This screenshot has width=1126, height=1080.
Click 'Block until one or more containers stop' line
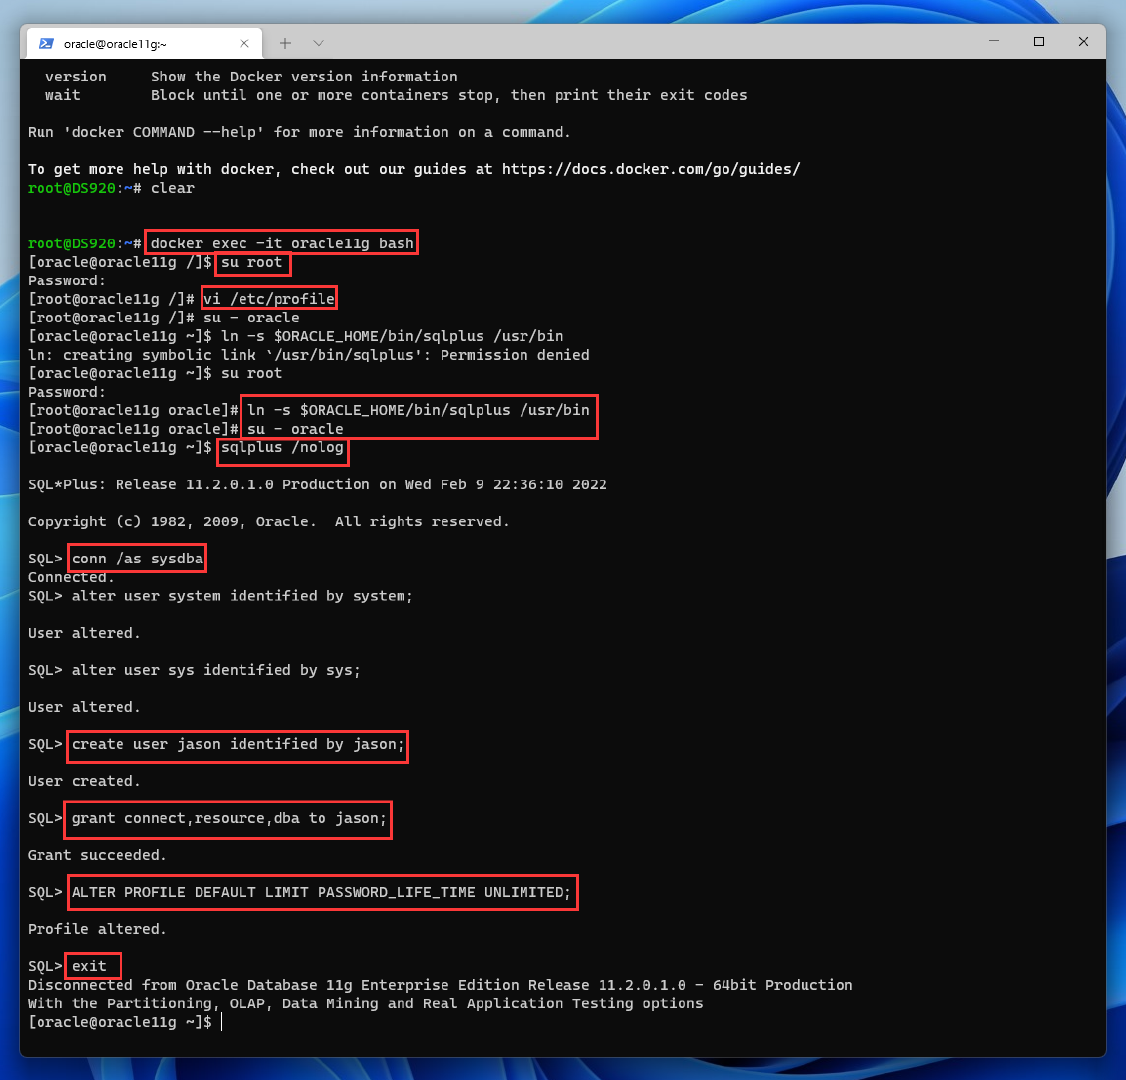click(x=449, y=95)
